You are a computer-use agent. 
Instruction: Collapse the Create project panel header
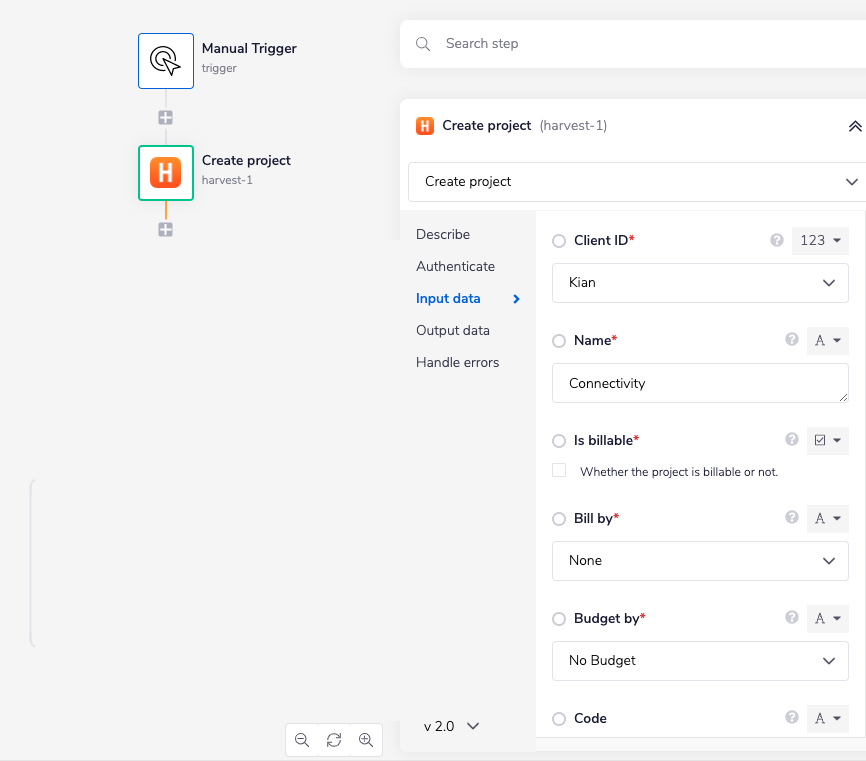point(854,126)
